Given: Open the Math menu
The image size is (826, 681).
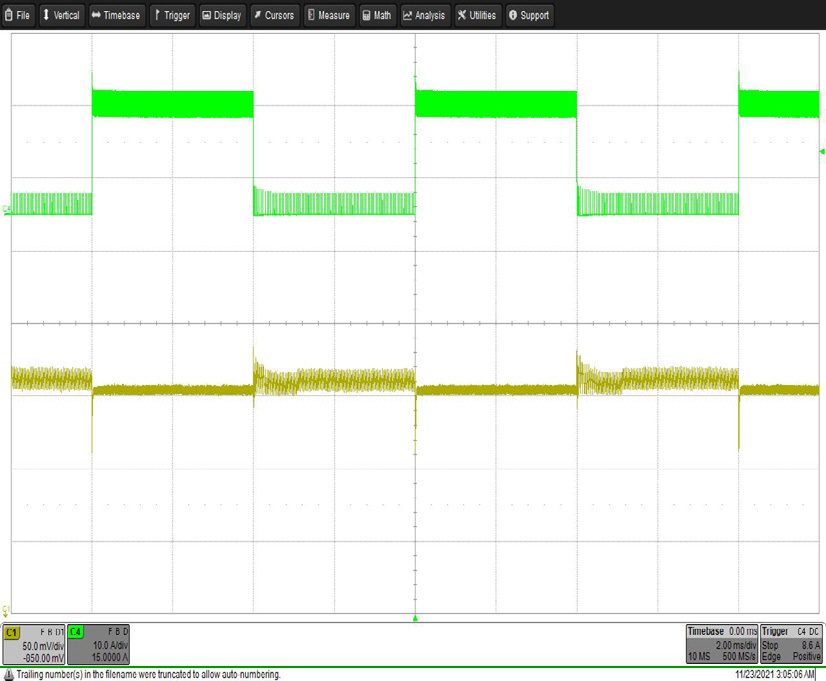Looking at the screenshot, I should (377, 15).
